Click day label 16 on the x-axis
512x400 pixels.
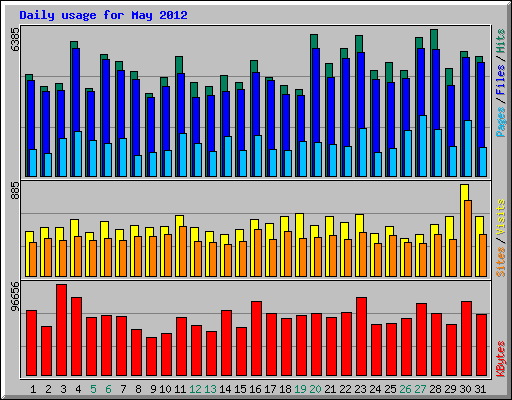255,389
